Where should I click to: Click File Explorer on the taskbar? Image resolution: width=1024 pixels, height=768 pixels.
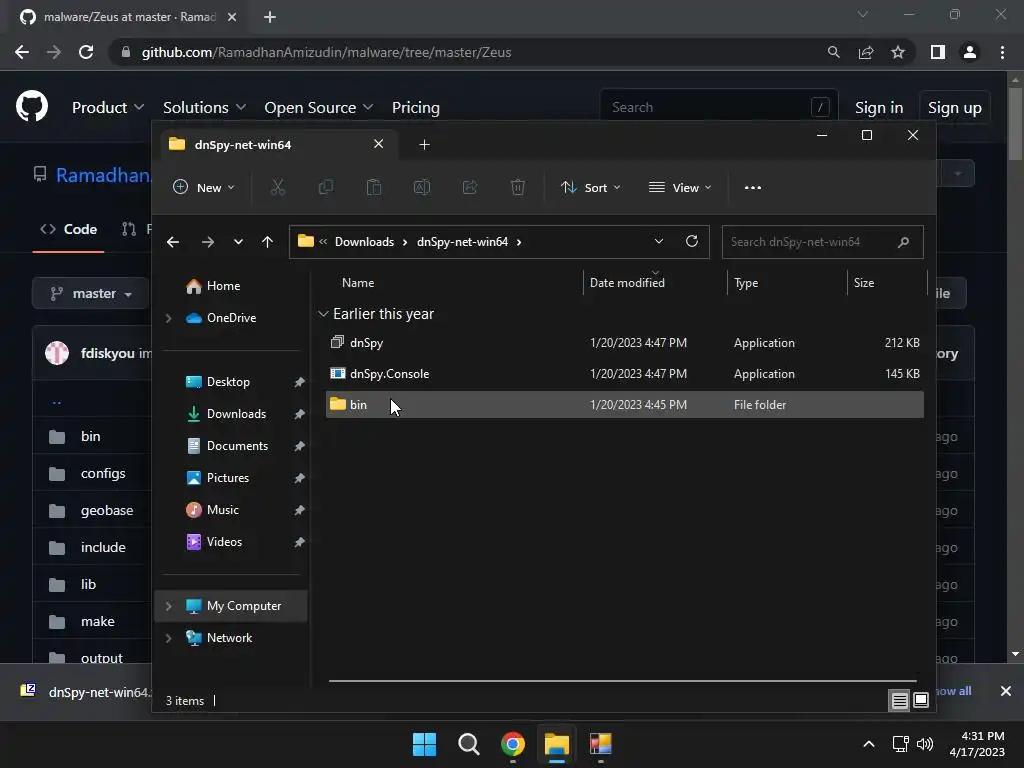coord(557,744)
